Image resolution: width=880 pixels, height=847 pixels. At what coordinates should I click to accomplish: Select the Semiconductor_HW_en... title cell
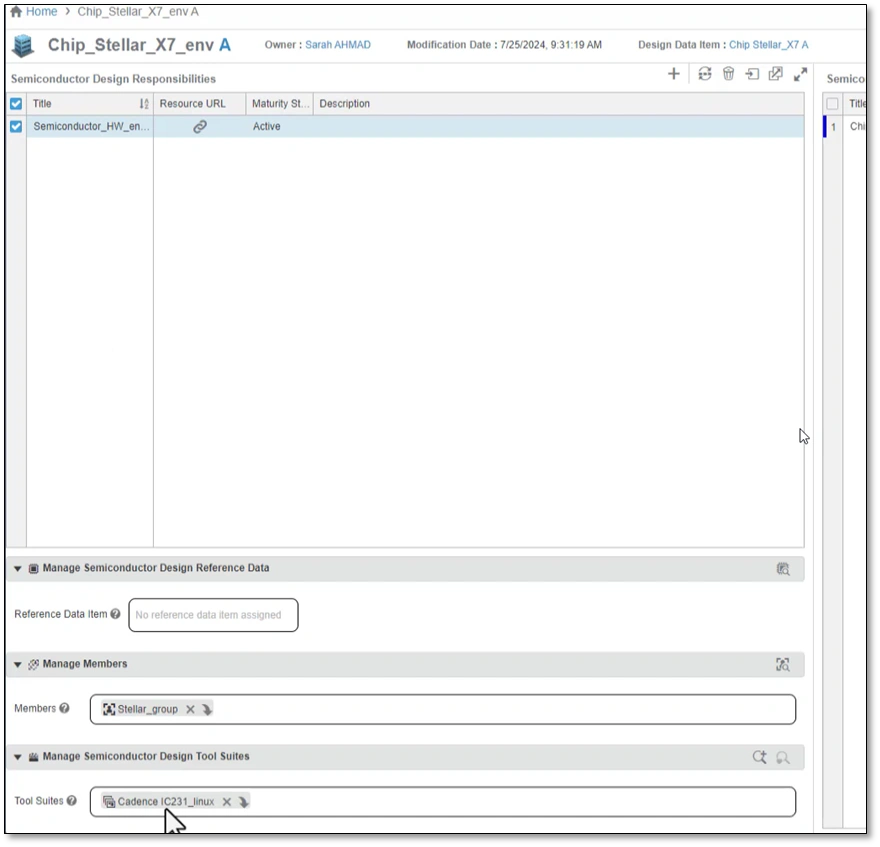point(91,127)
